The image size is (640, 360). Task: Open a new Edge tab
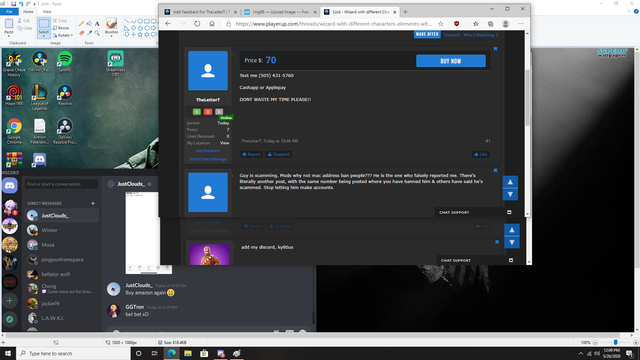click(405, 12)
